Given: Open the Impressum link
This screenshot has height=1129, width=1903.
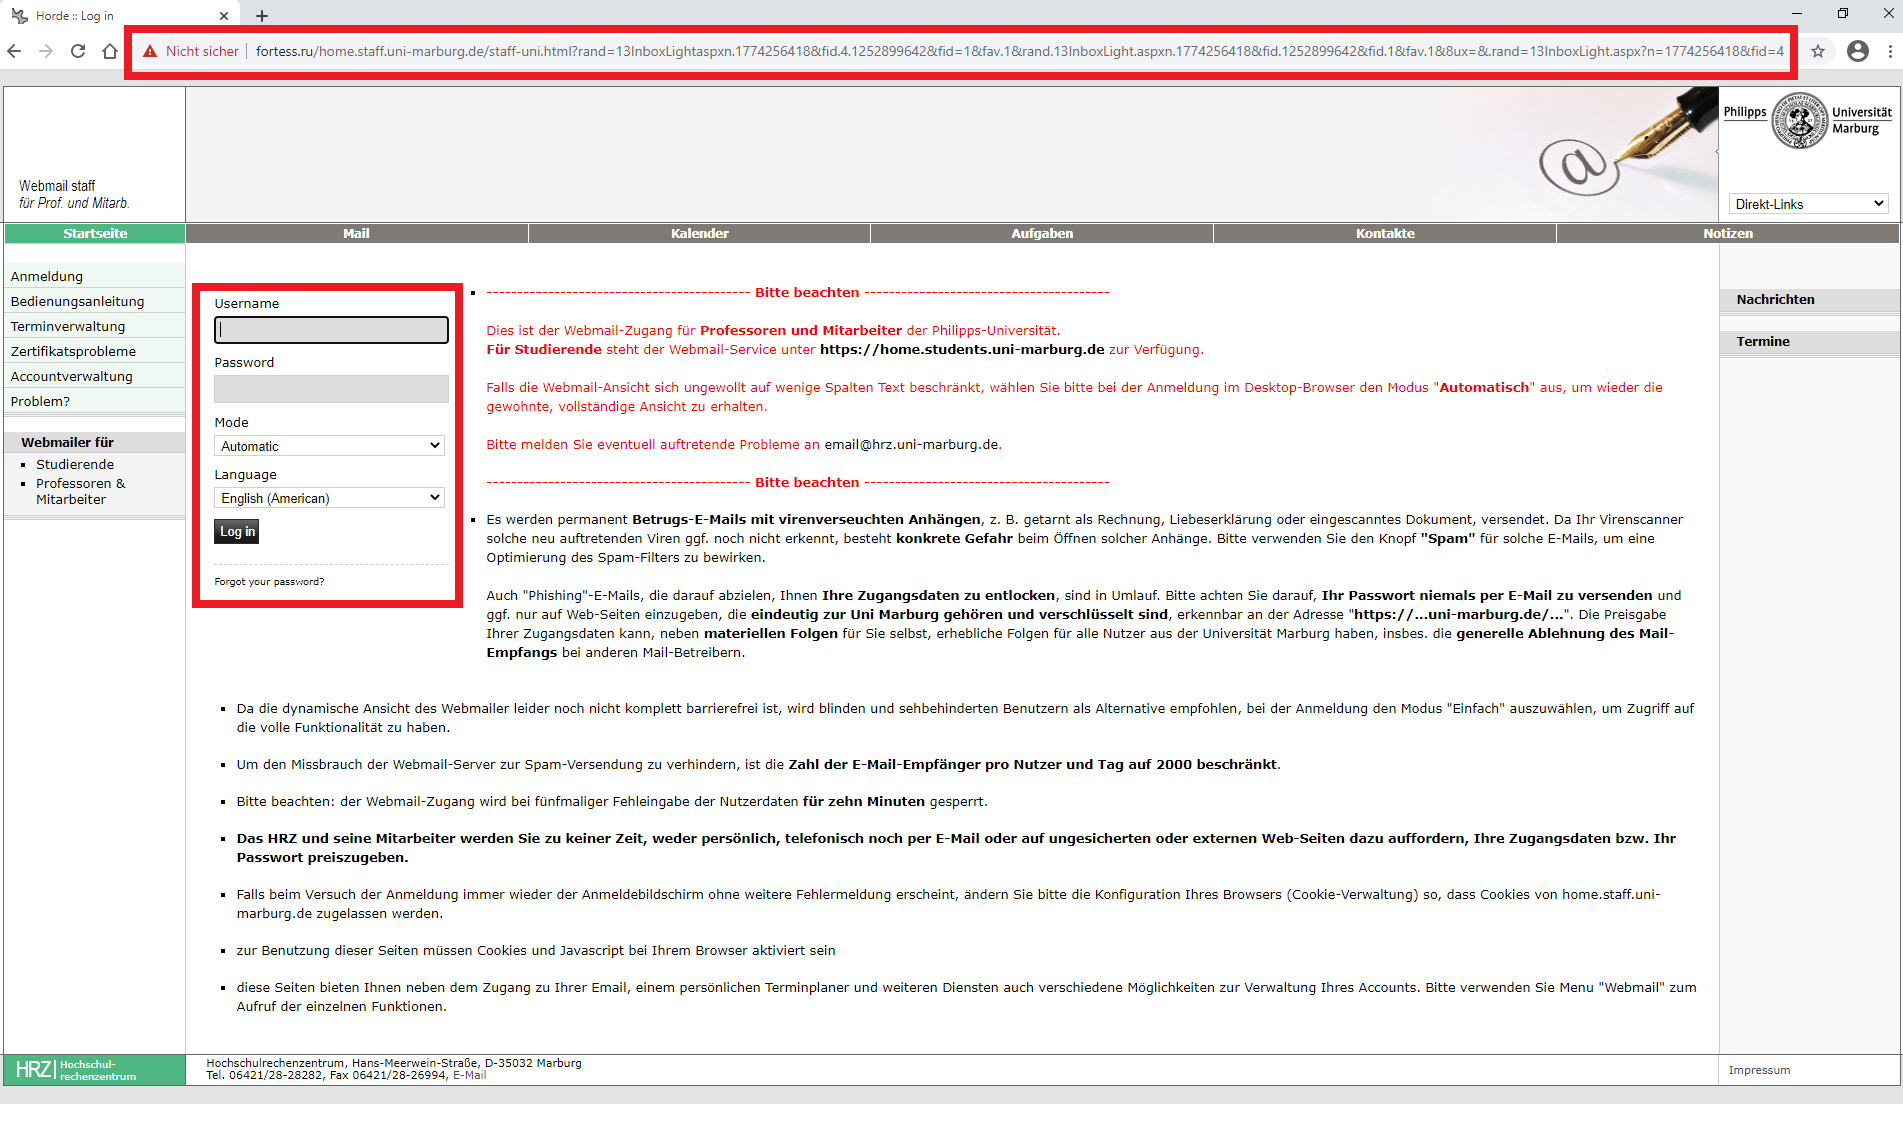Looking at the screenshot, I should point(1759,1071).
